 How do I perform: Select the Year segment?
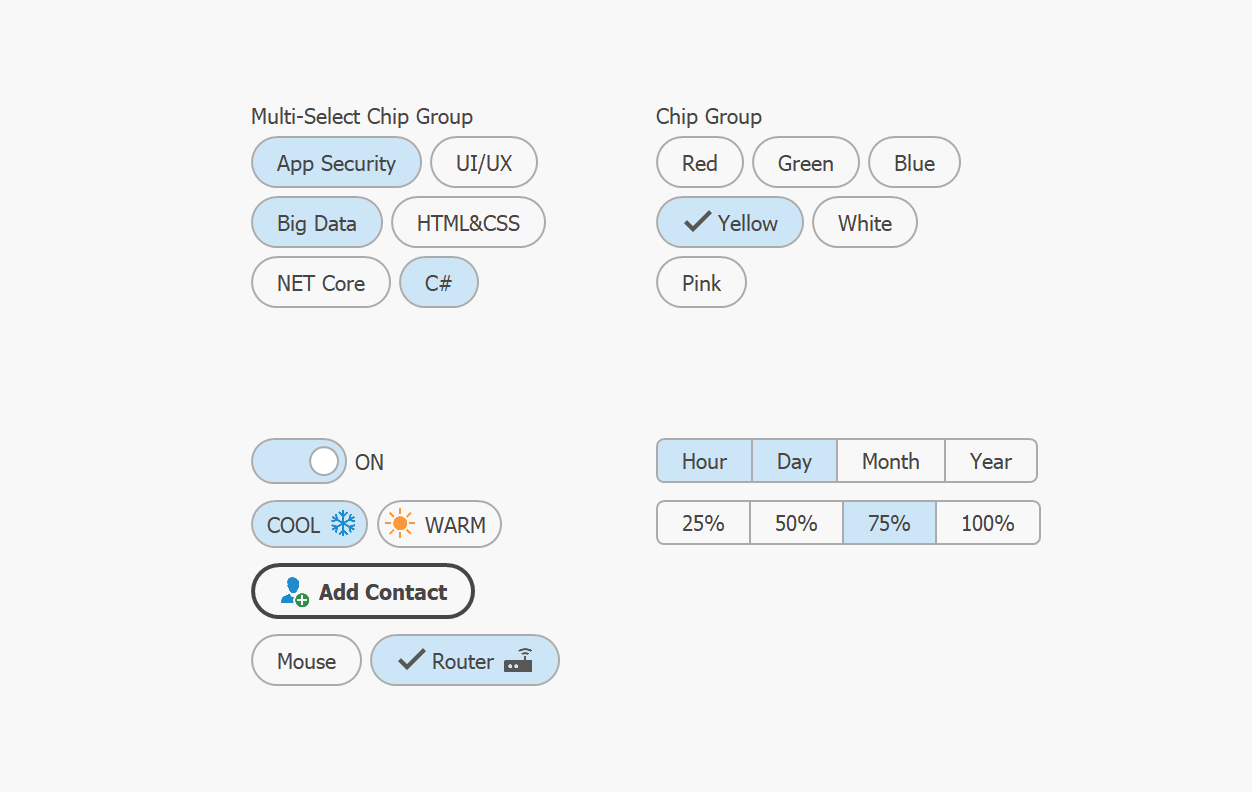coord(990,461)
